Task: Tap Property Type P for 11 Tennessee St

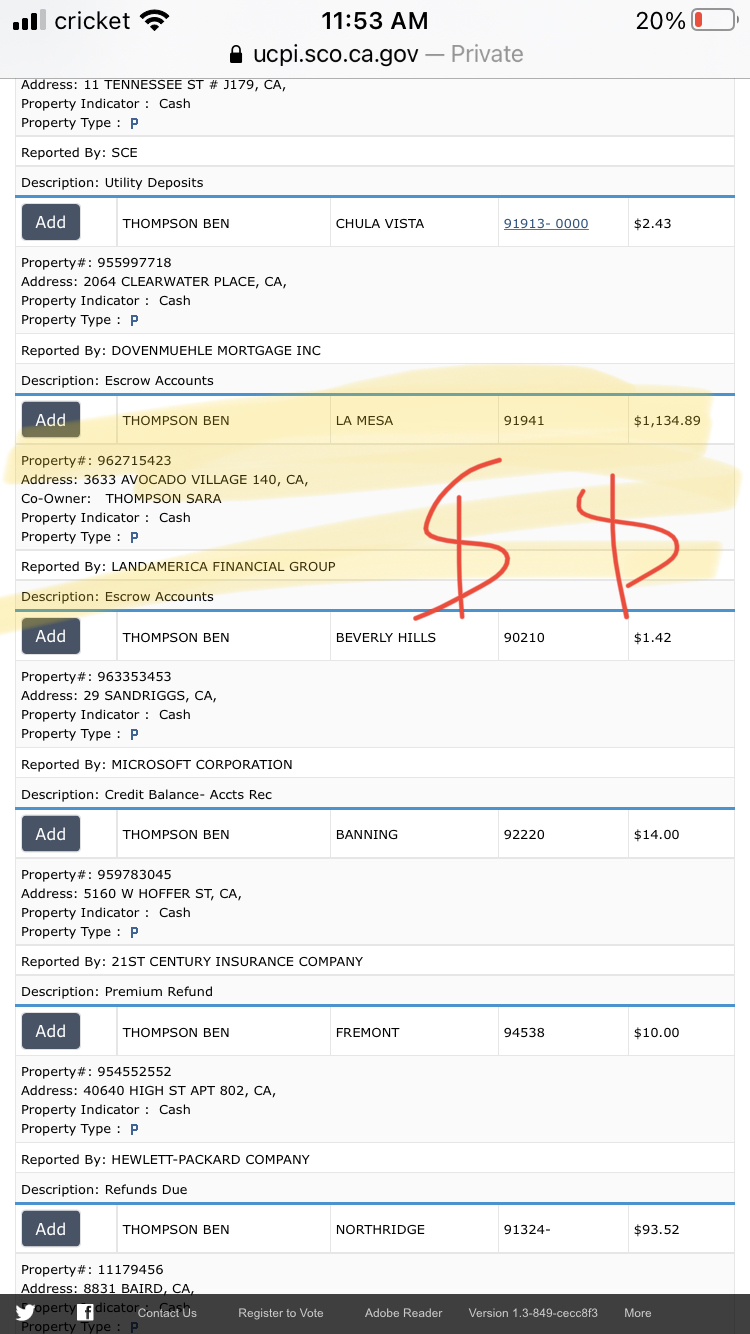Action: coord(134,123)
